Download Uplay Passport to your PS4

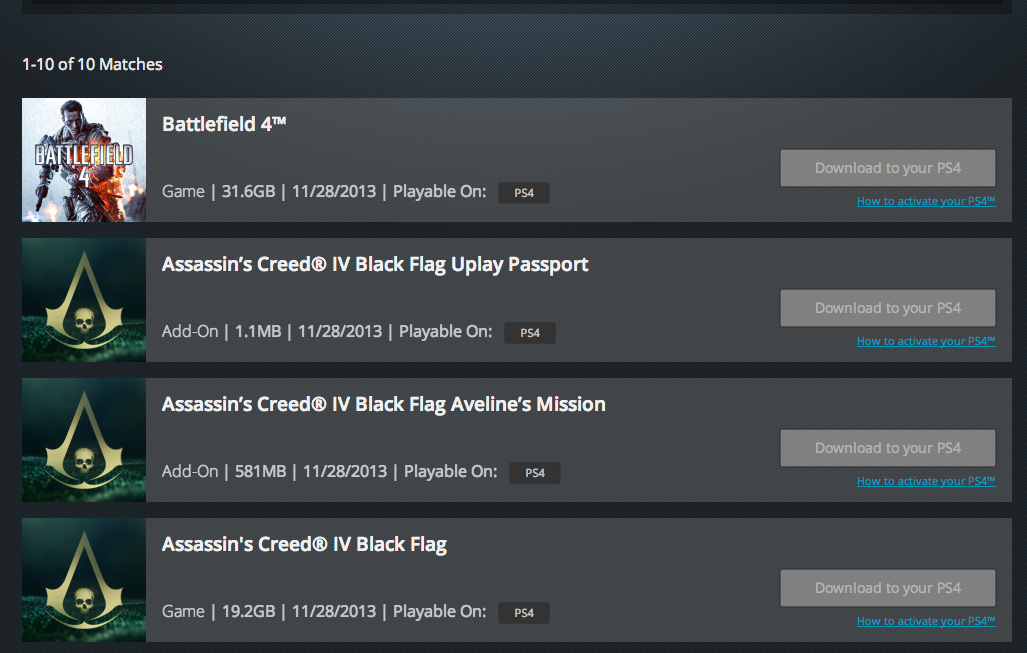887,308
